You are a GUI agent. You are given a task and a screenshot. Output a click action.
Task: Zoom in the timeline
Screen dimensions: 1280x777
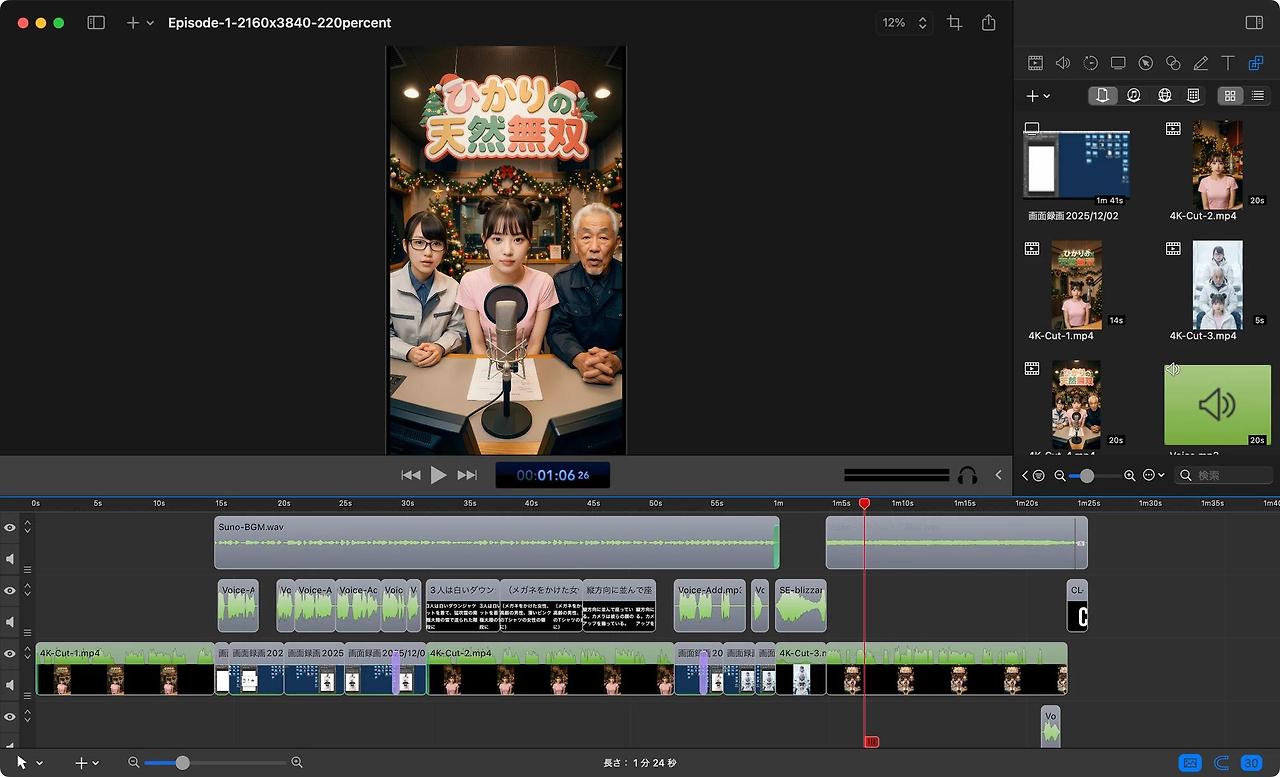297,762
